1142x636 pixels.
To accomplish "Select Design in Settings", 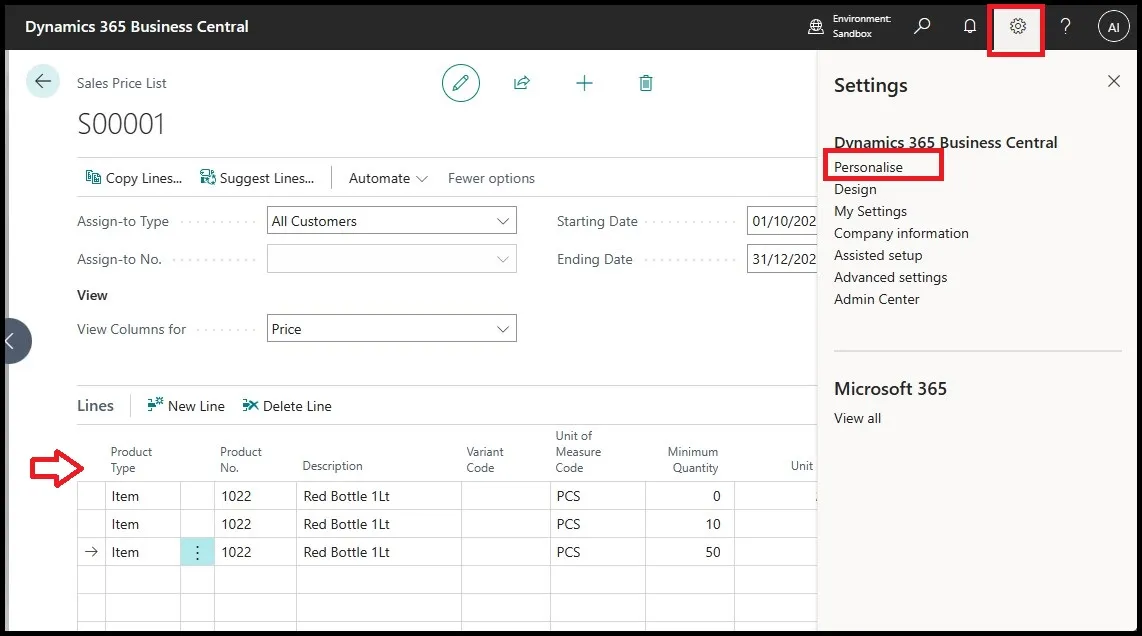I will pyautogui.click(x=855, y=189).
